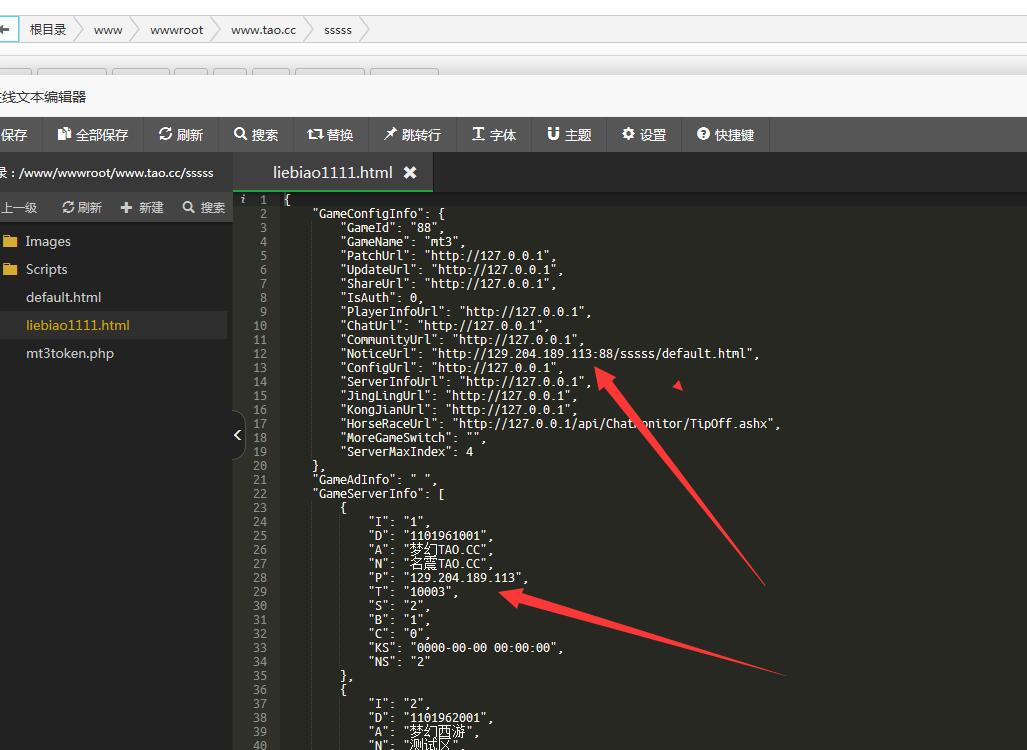The height and width of the screenshot is (750, 1027).
Task: Select the liebiao1111.html editor tab
Action: tap(332, 172)
